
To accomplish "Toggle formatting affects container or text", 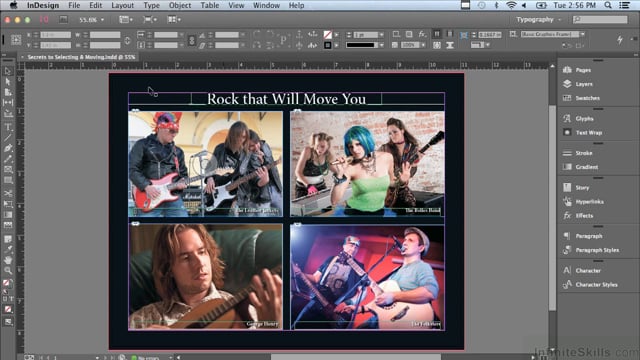I will [8, 299].
